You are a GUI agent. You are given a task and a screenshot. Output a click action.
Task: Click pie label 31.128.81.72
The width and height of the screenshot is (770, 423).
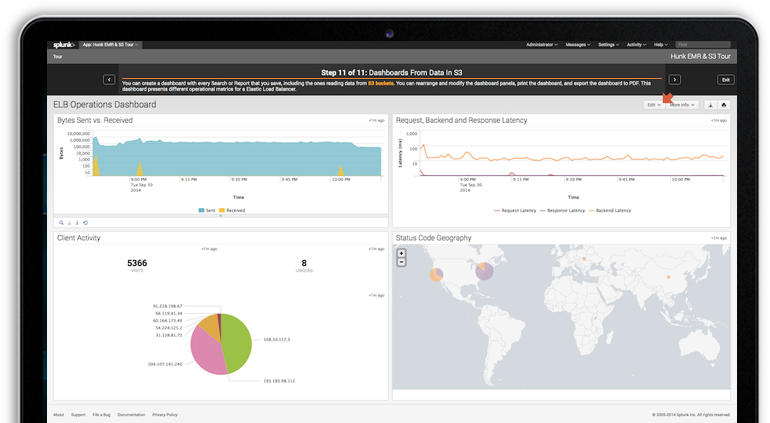click(168, 335)
